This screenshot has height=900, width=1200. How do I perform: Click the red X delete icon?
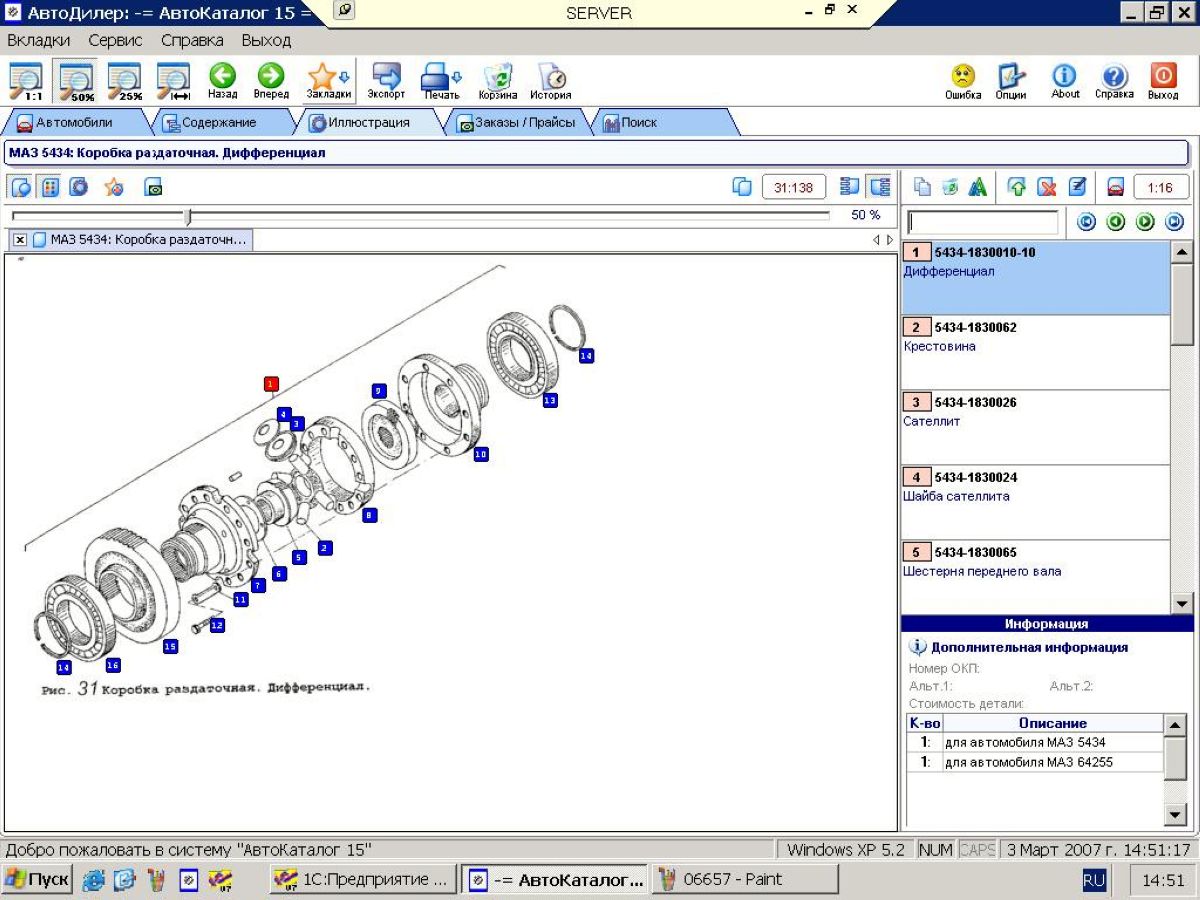tap(1046, 187)
